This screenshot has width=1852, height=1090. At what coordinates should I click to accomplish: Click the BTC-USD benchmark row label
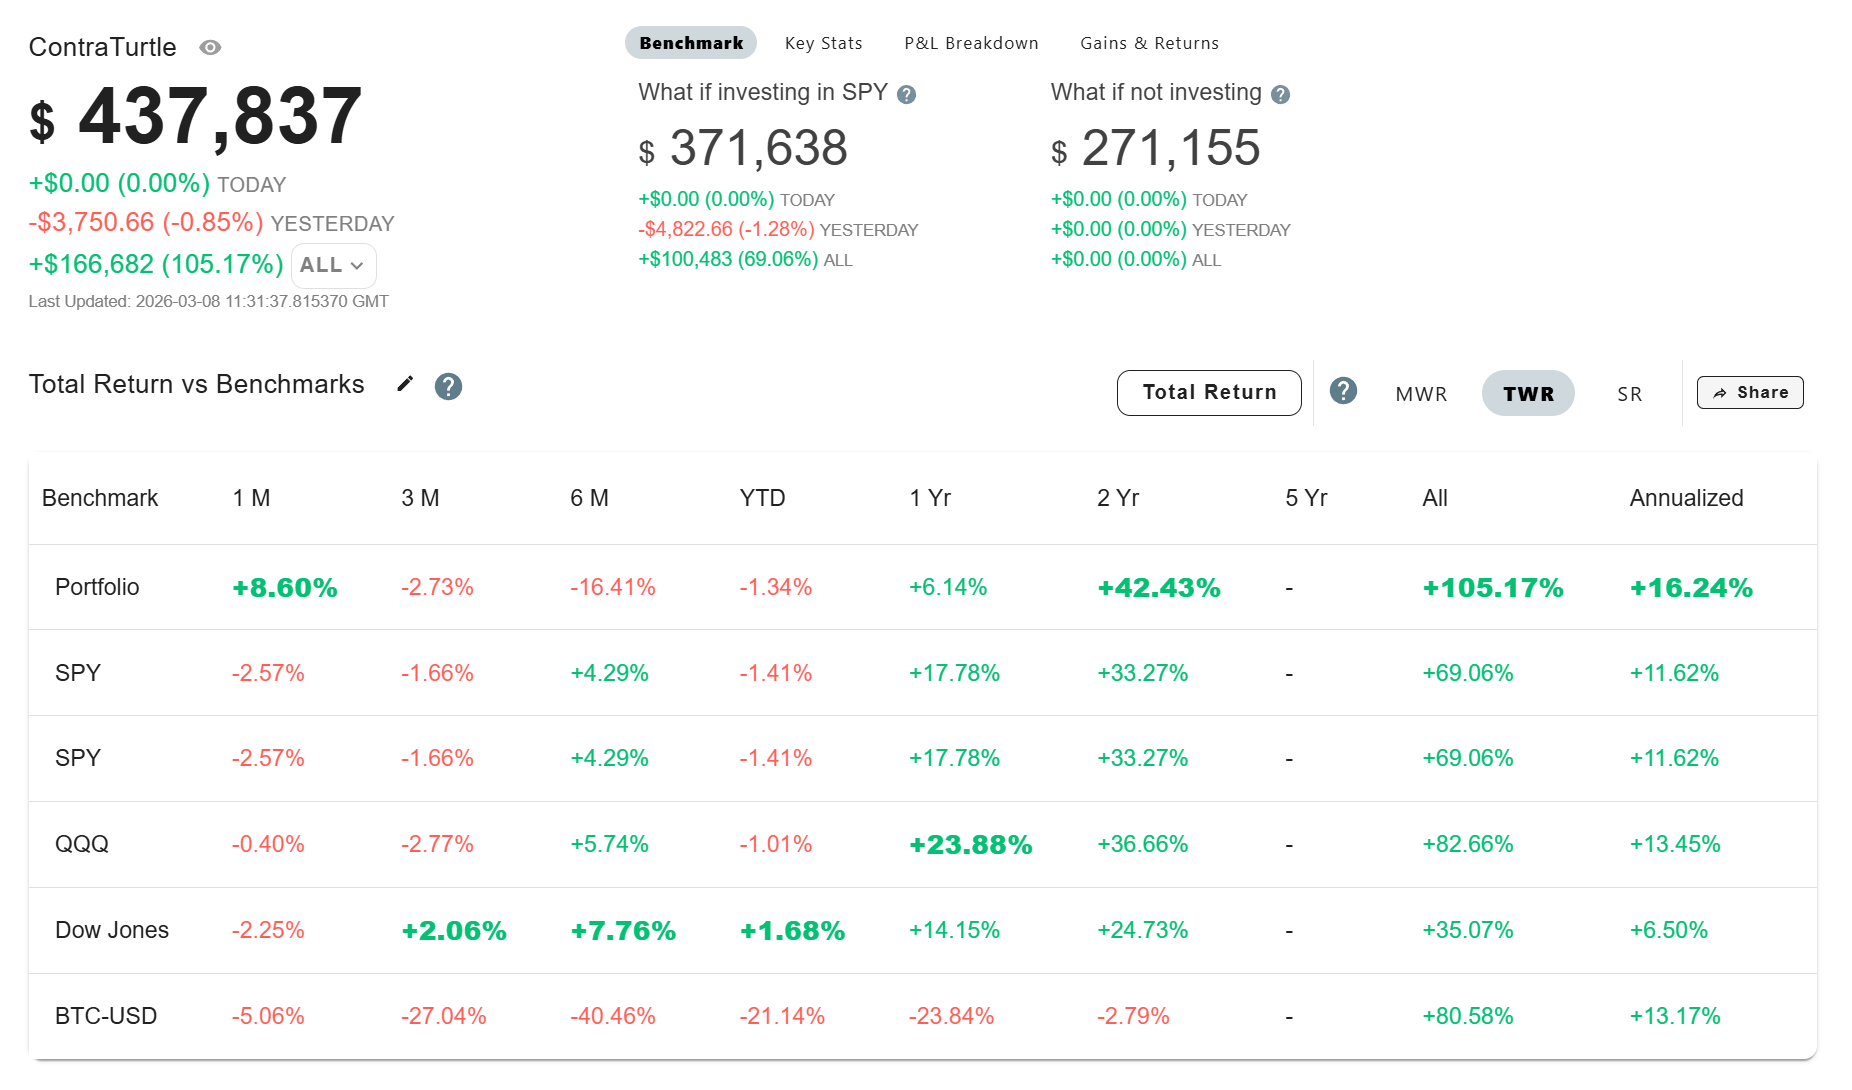point(106,1016)
